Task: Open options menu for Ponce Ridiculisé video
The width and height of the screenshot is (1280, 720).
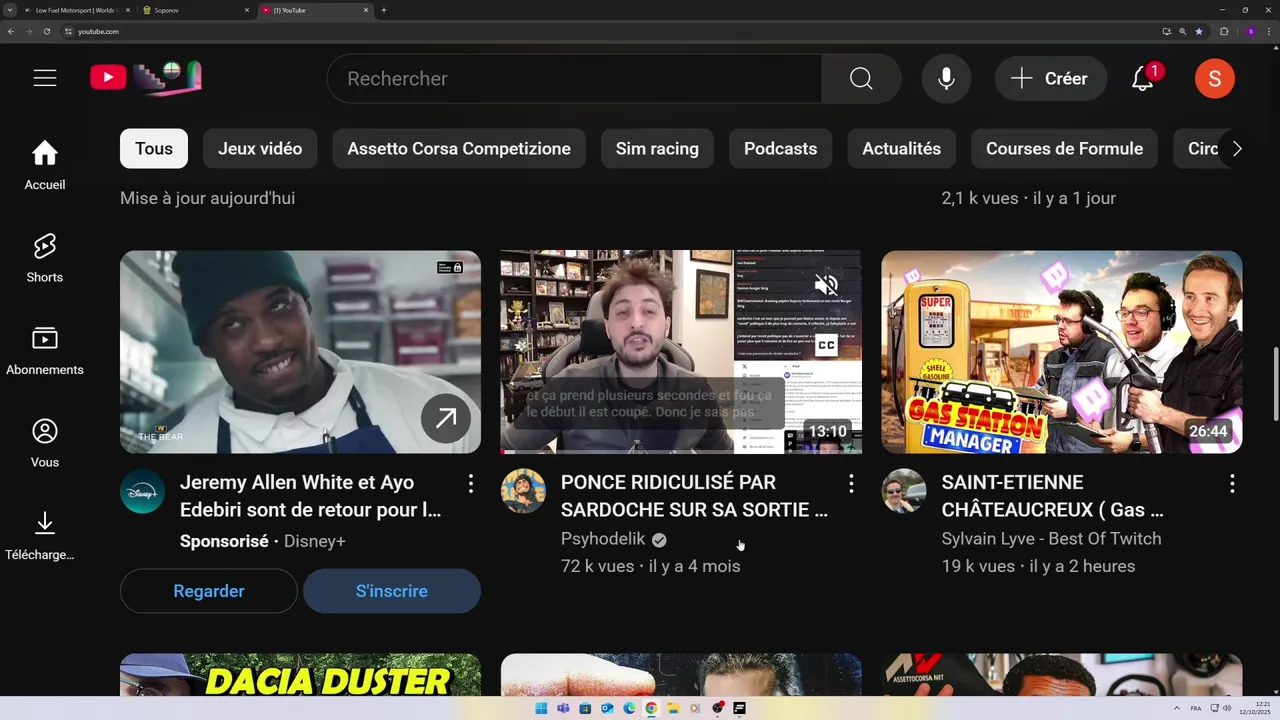Action: pyautogui.click(x=851, y=484)
